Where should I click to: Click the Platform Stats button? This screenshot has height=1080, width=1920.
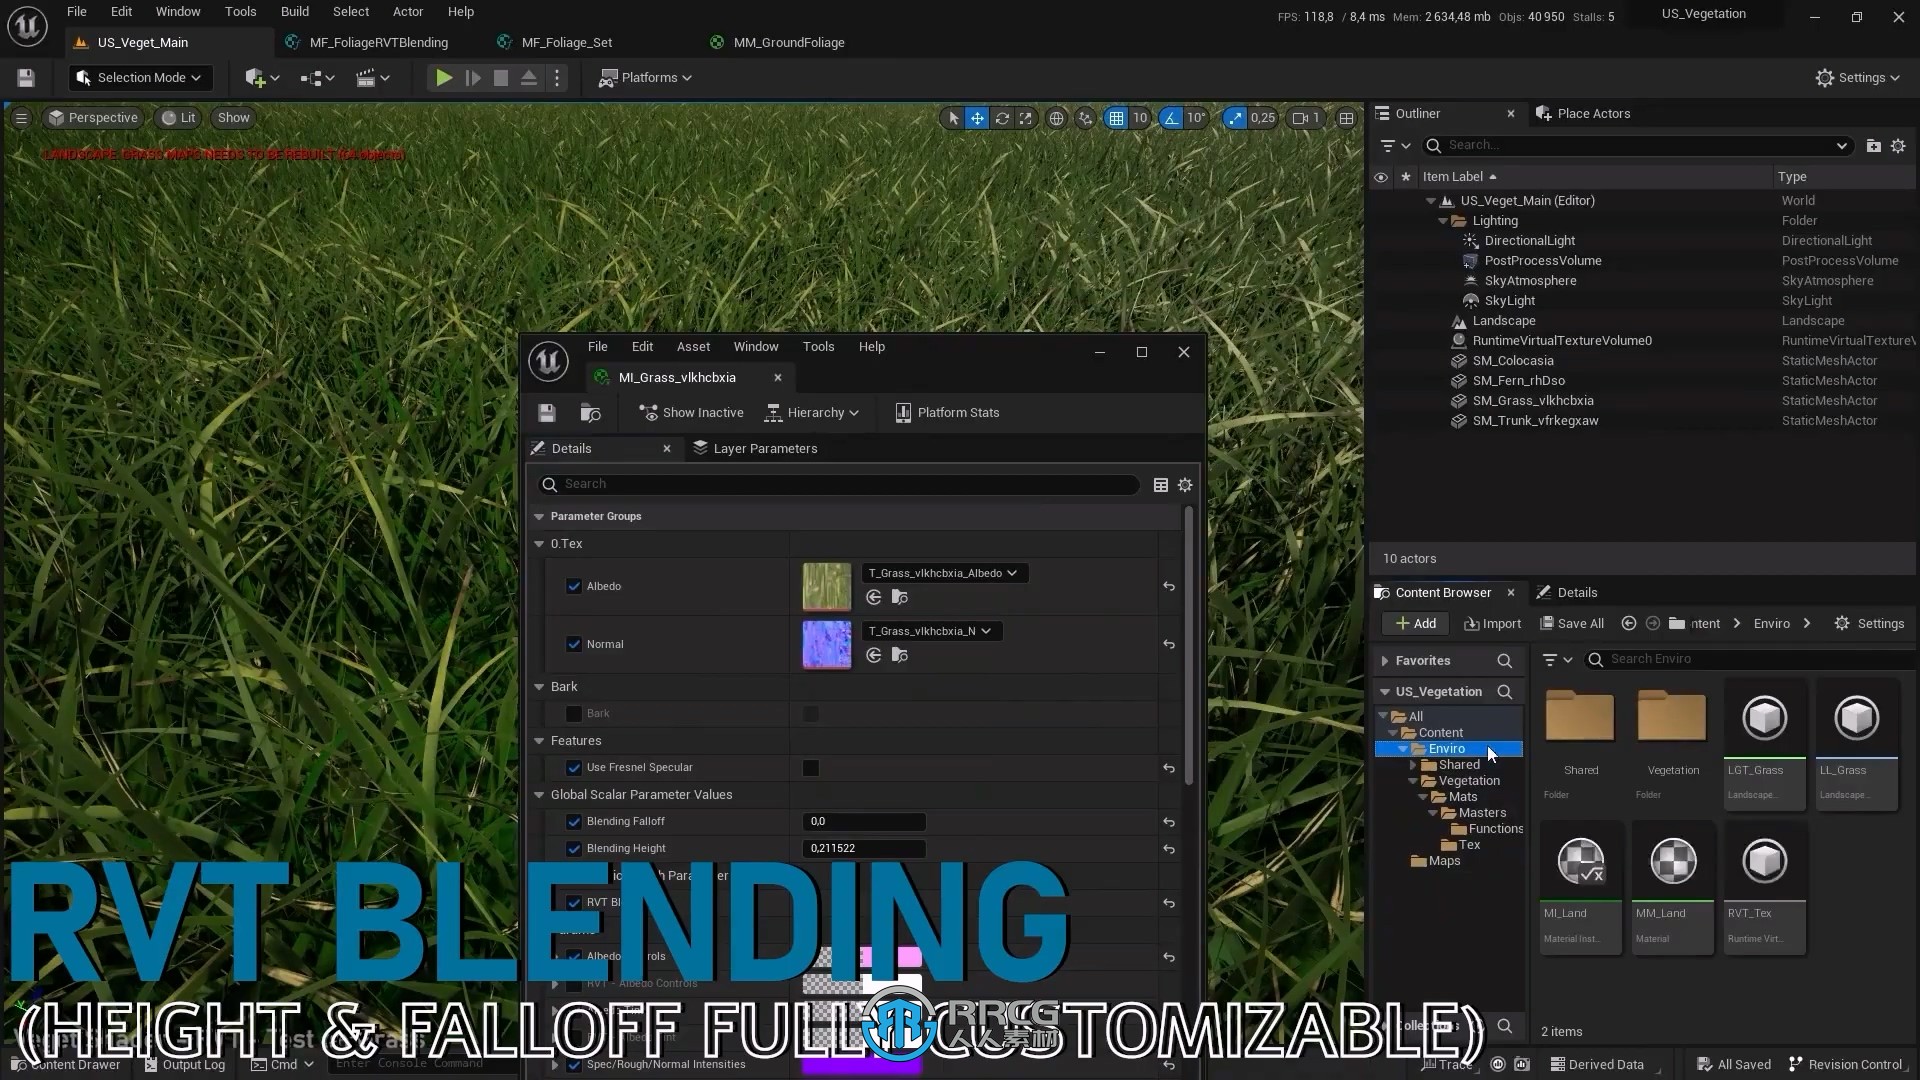tap(947, 413)
